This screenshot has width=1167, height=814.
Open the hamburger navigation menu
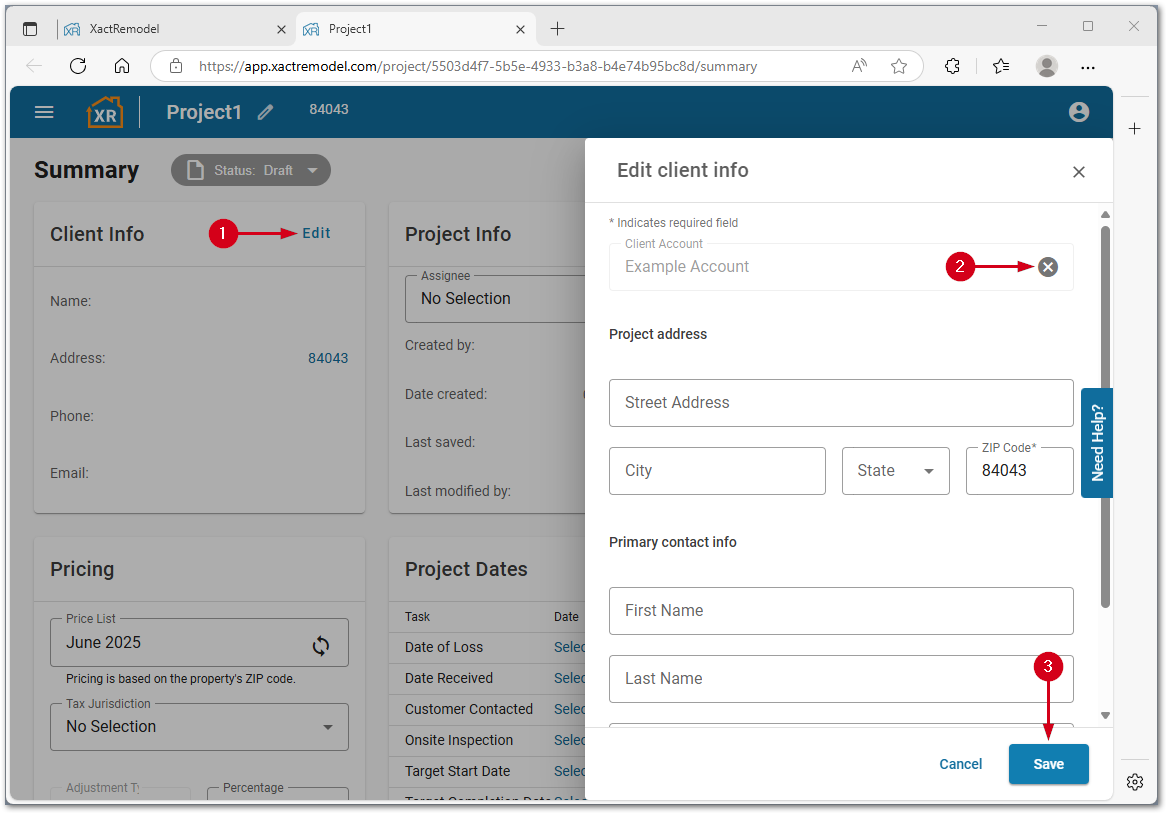(44, 112)
